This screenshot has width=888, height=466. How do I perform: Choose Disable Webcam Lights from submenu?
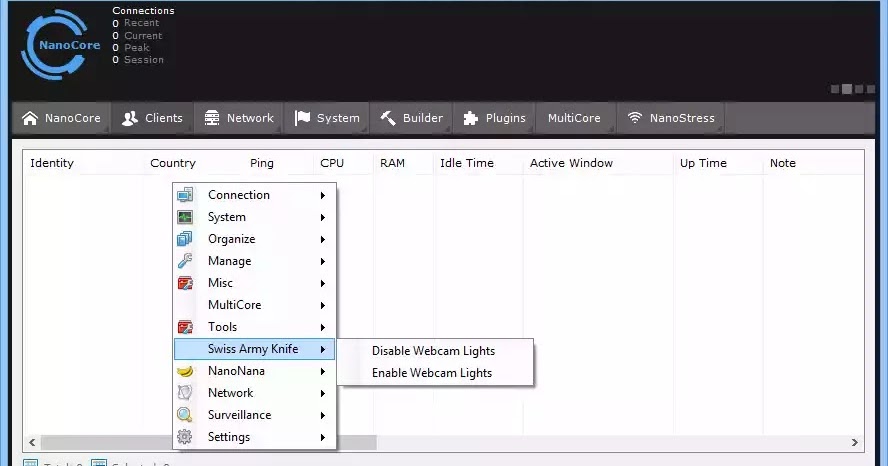[433, 351]
